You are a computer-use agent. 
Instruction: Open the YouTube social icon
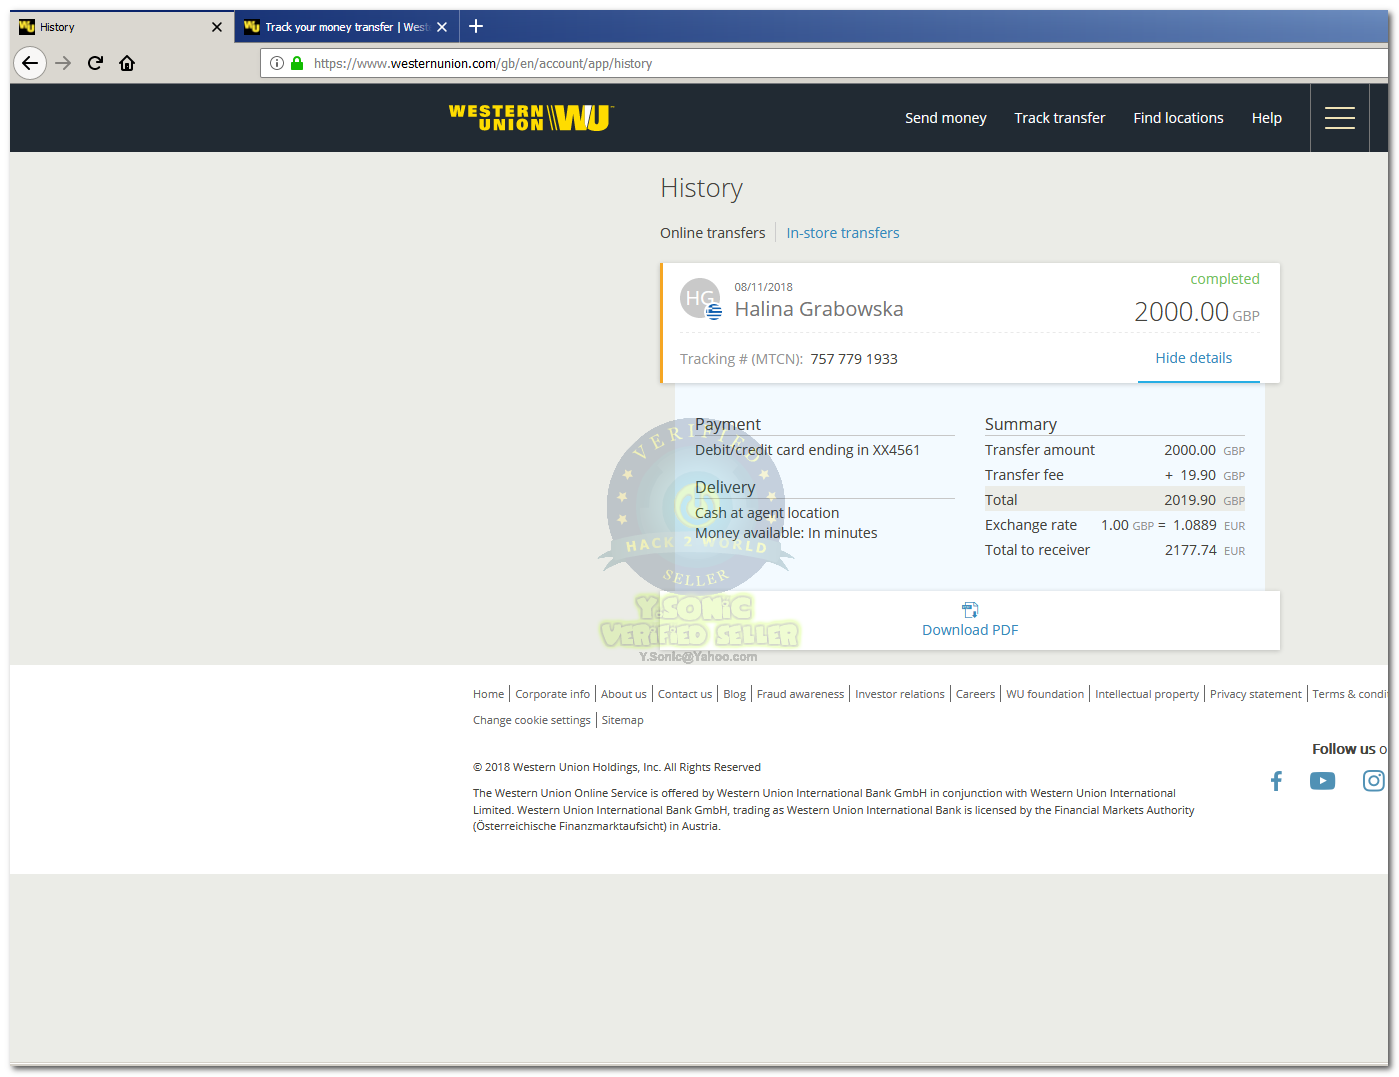pos(1322,781)
